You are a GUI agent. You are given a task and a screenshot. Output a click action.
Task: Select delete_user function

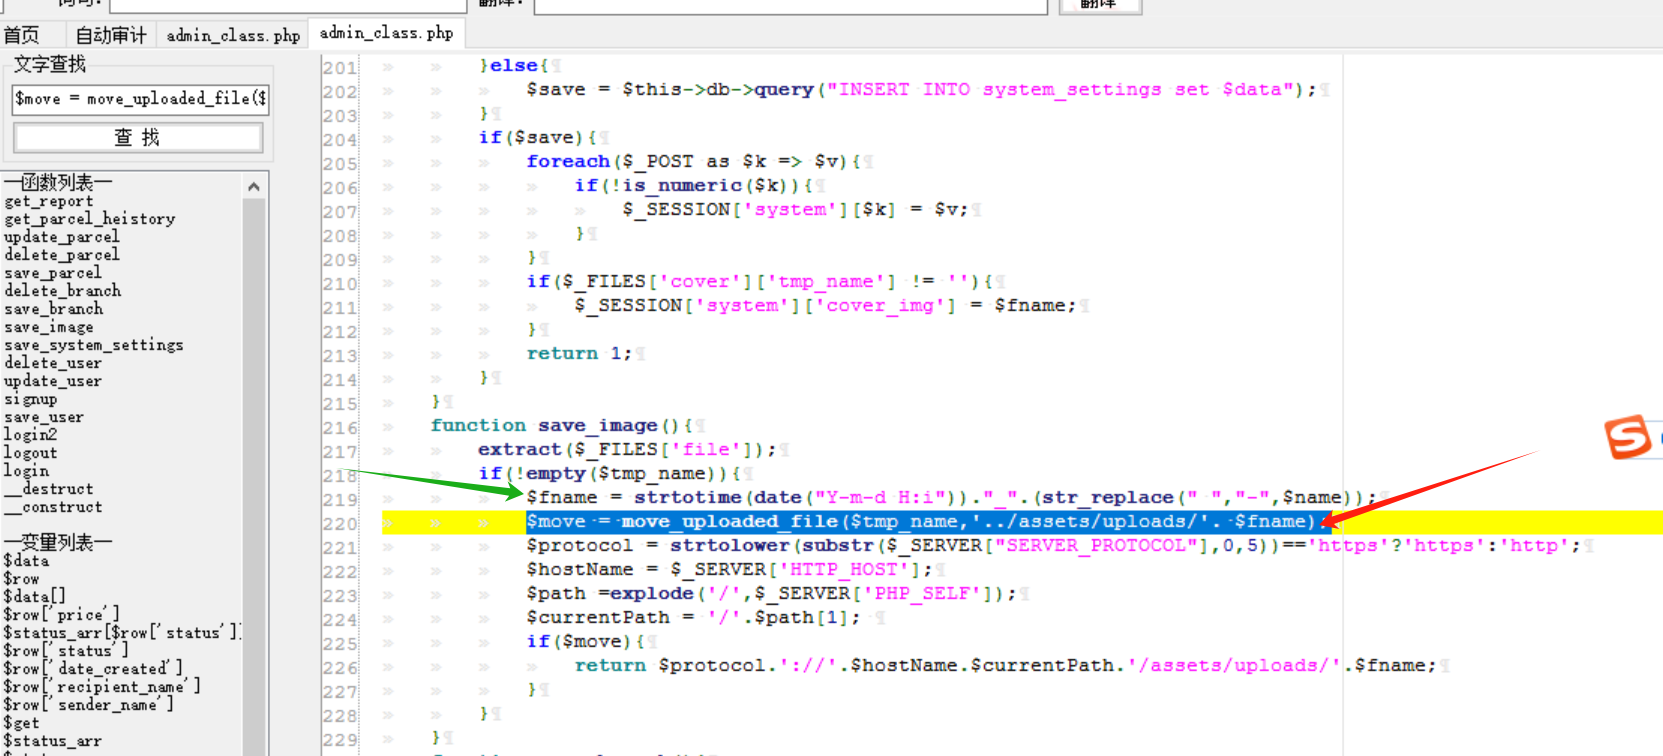[x=52, y=363]
